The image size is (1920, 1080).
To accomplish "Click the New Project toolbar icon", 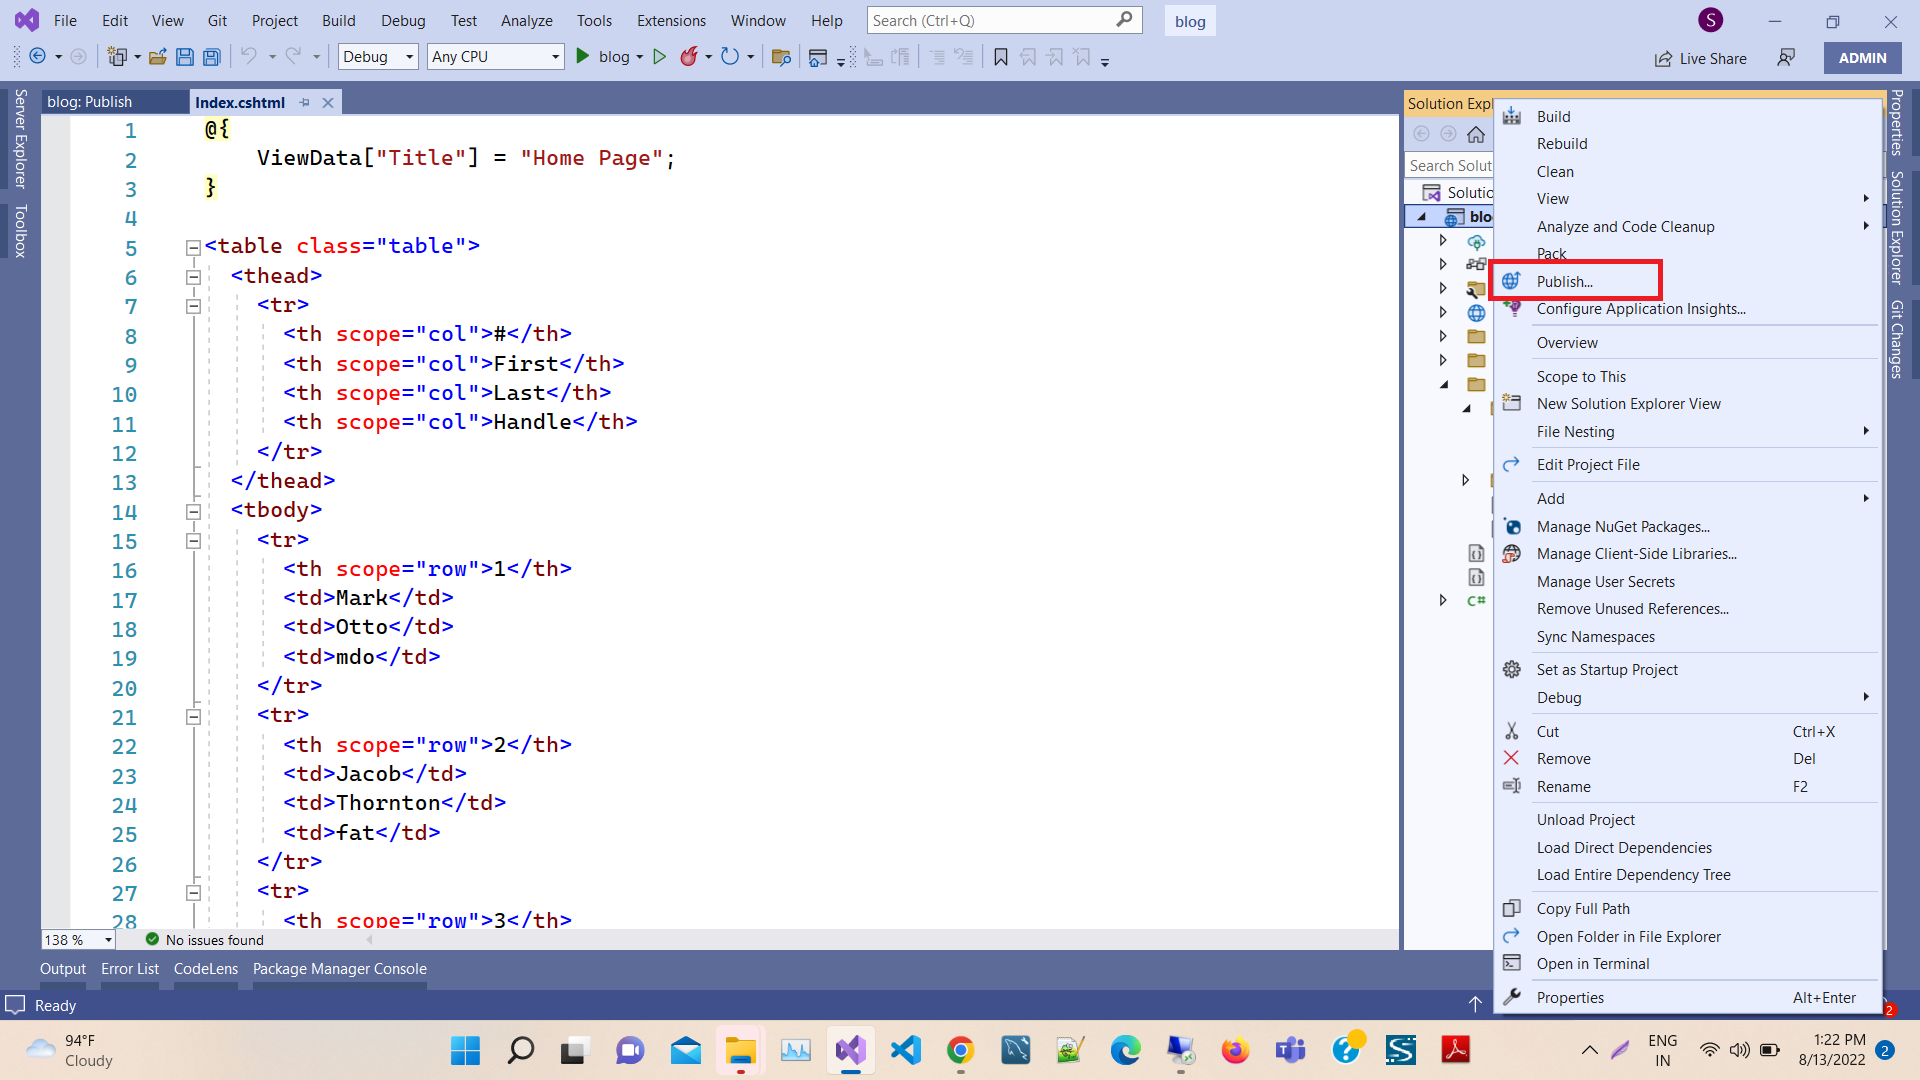I will tap(117, 57).
